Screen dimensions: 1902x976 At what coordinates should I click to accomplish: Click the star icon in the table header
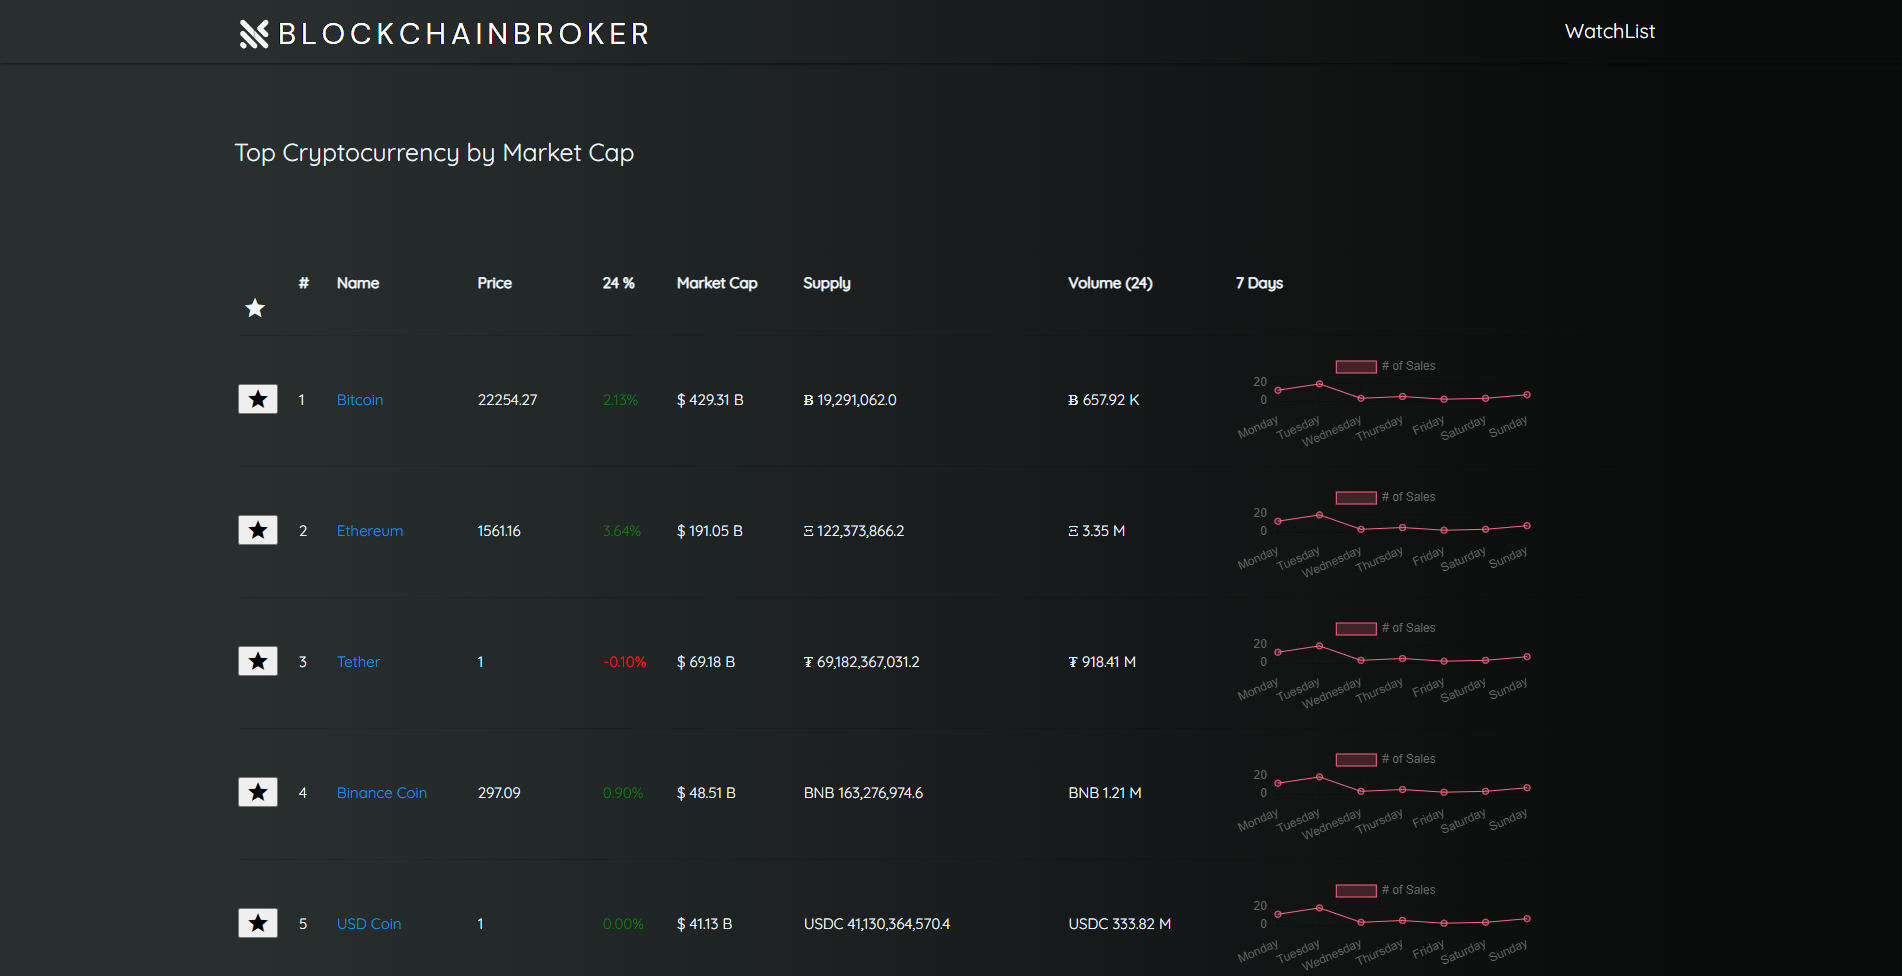click(255, 308)
